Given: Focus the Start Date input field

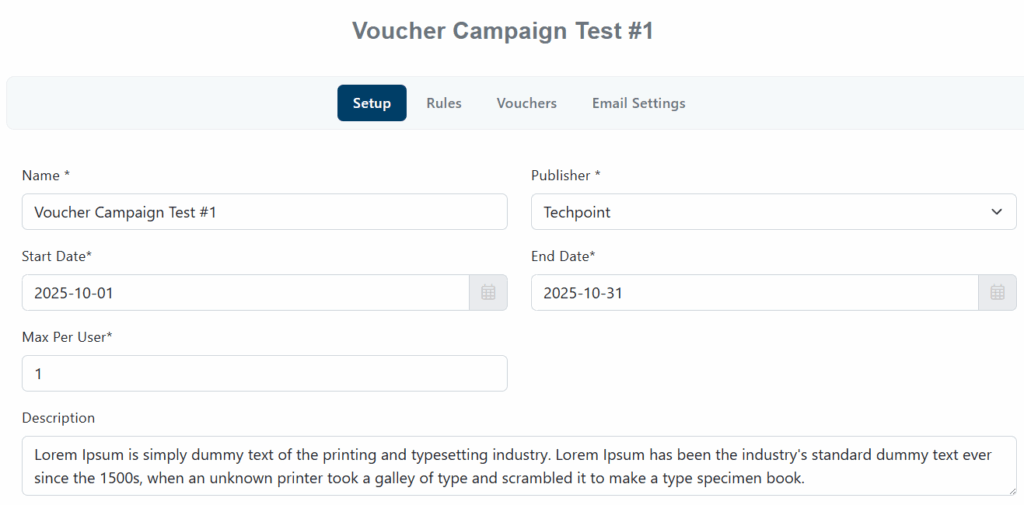Looking at the screenshot, I should (x=245, y=293).
